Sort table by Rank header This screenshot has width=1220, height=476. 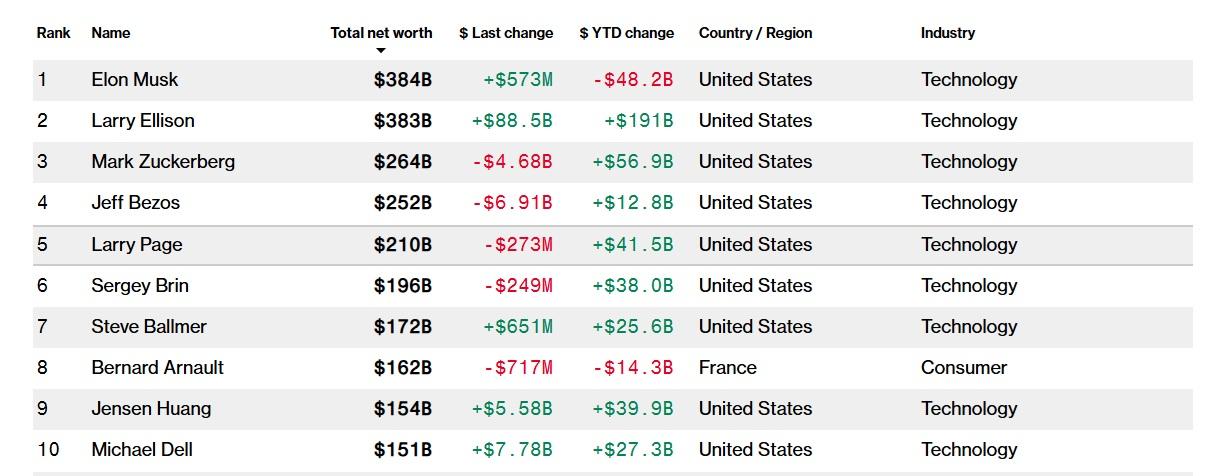53,33
